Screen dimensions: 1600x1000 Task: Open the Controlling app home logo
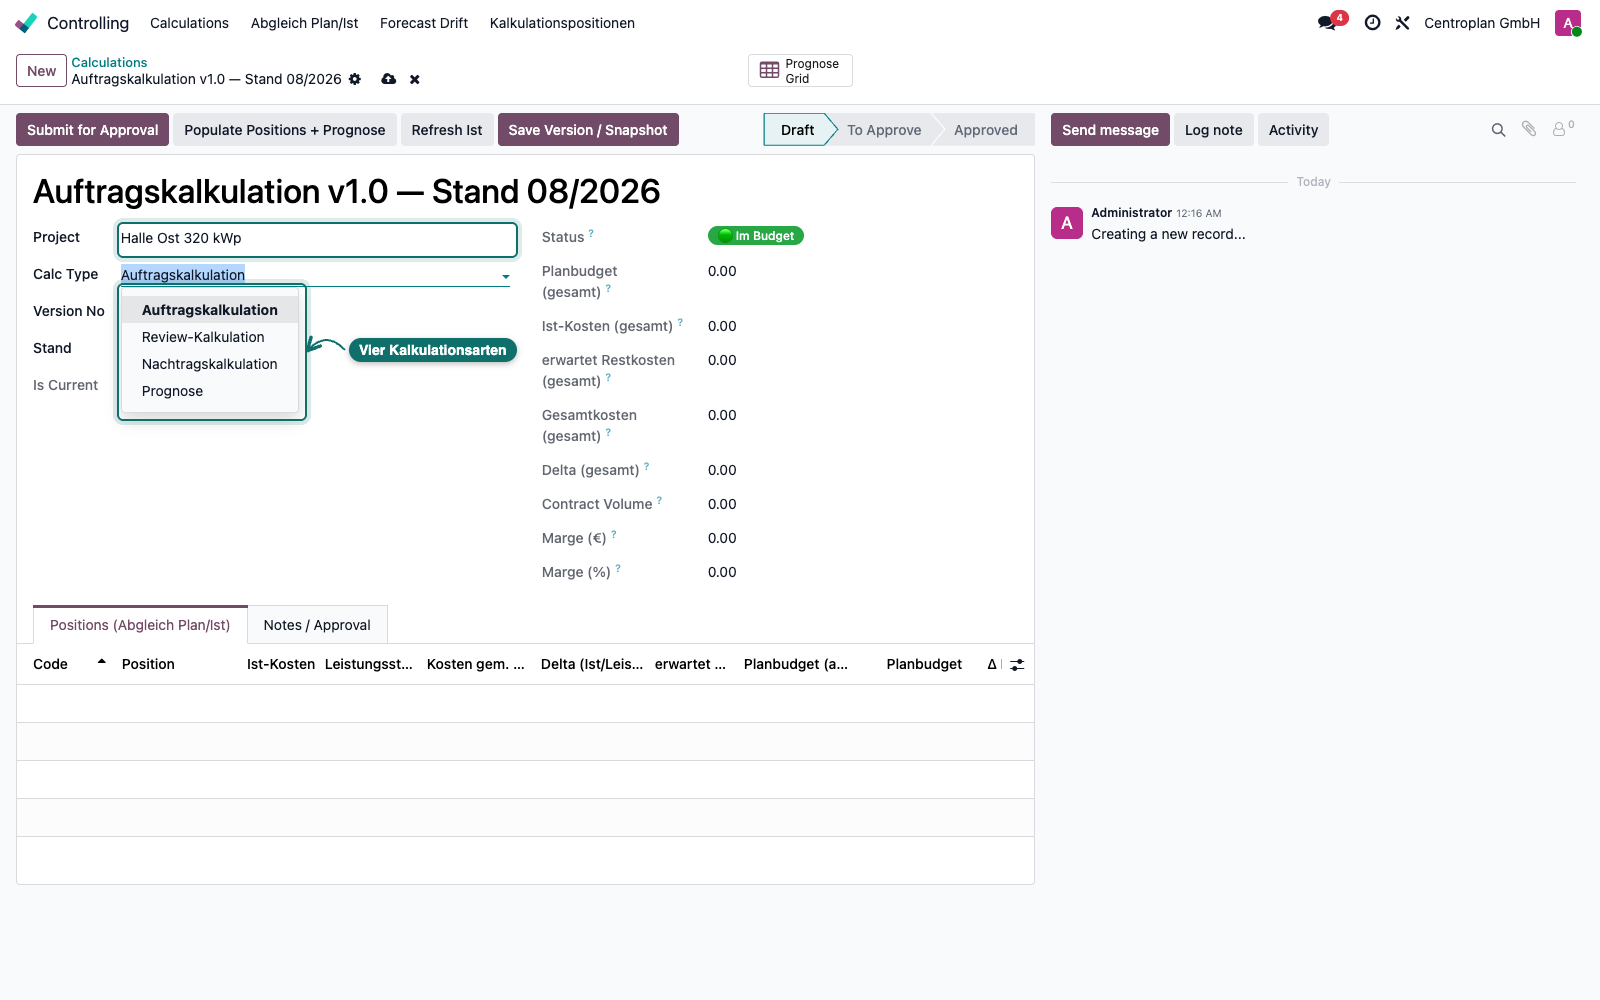pyautogui.click(x=26, y=23)
